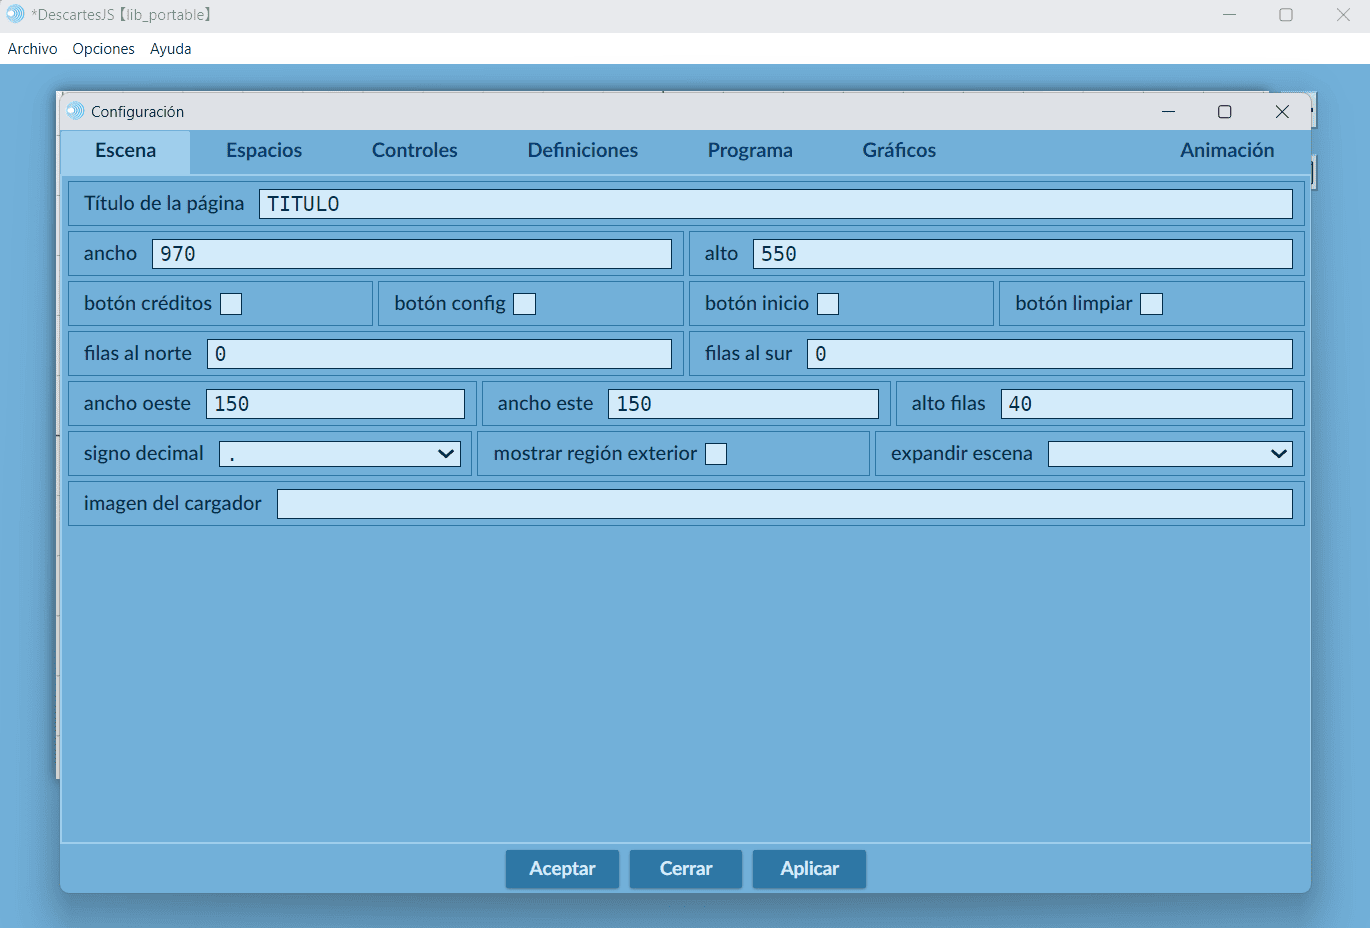Click the Título de la página field
This screenshot has width=1370, height=928.
coord(775,204)
